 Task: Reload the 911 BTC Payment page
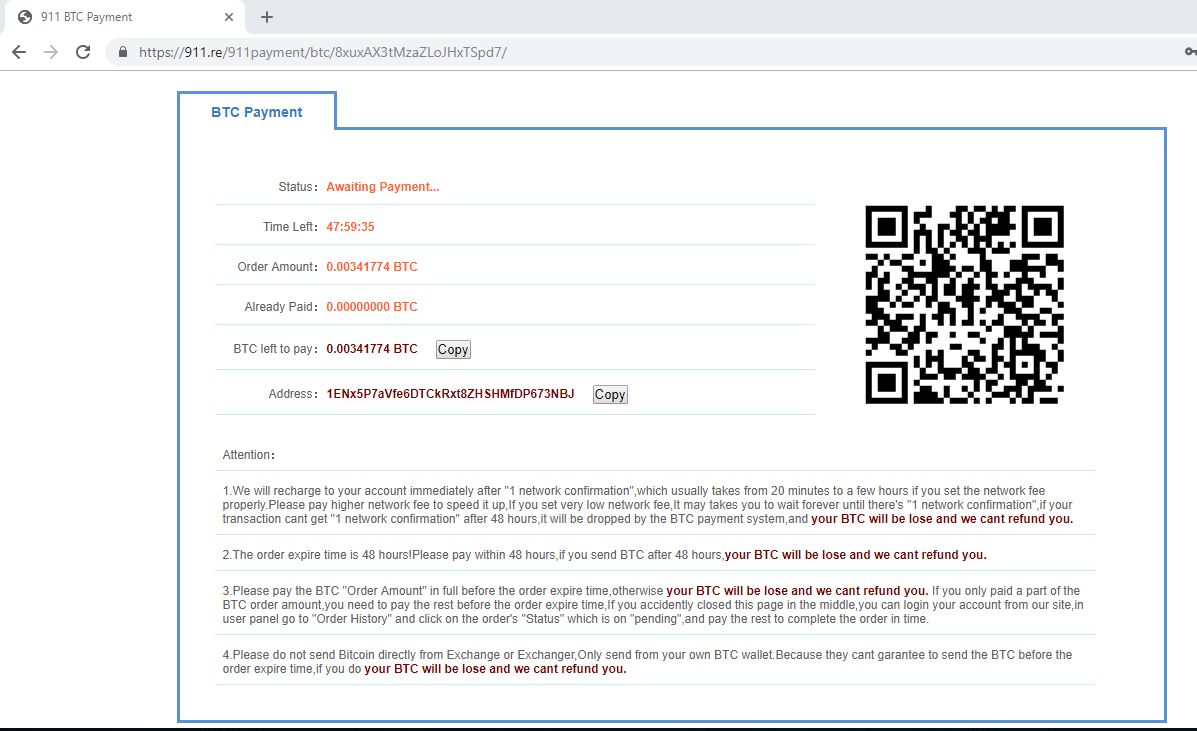[83, 52]
